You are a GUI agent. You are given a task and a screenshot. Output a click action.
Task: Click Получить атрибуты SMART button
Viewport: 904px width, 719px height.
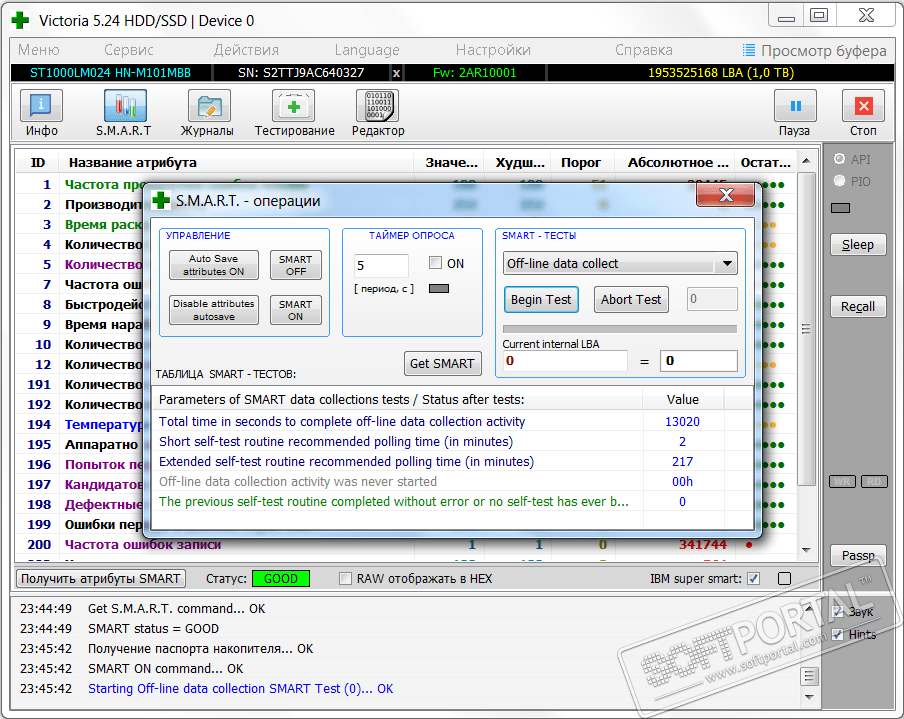coord(101,578)
